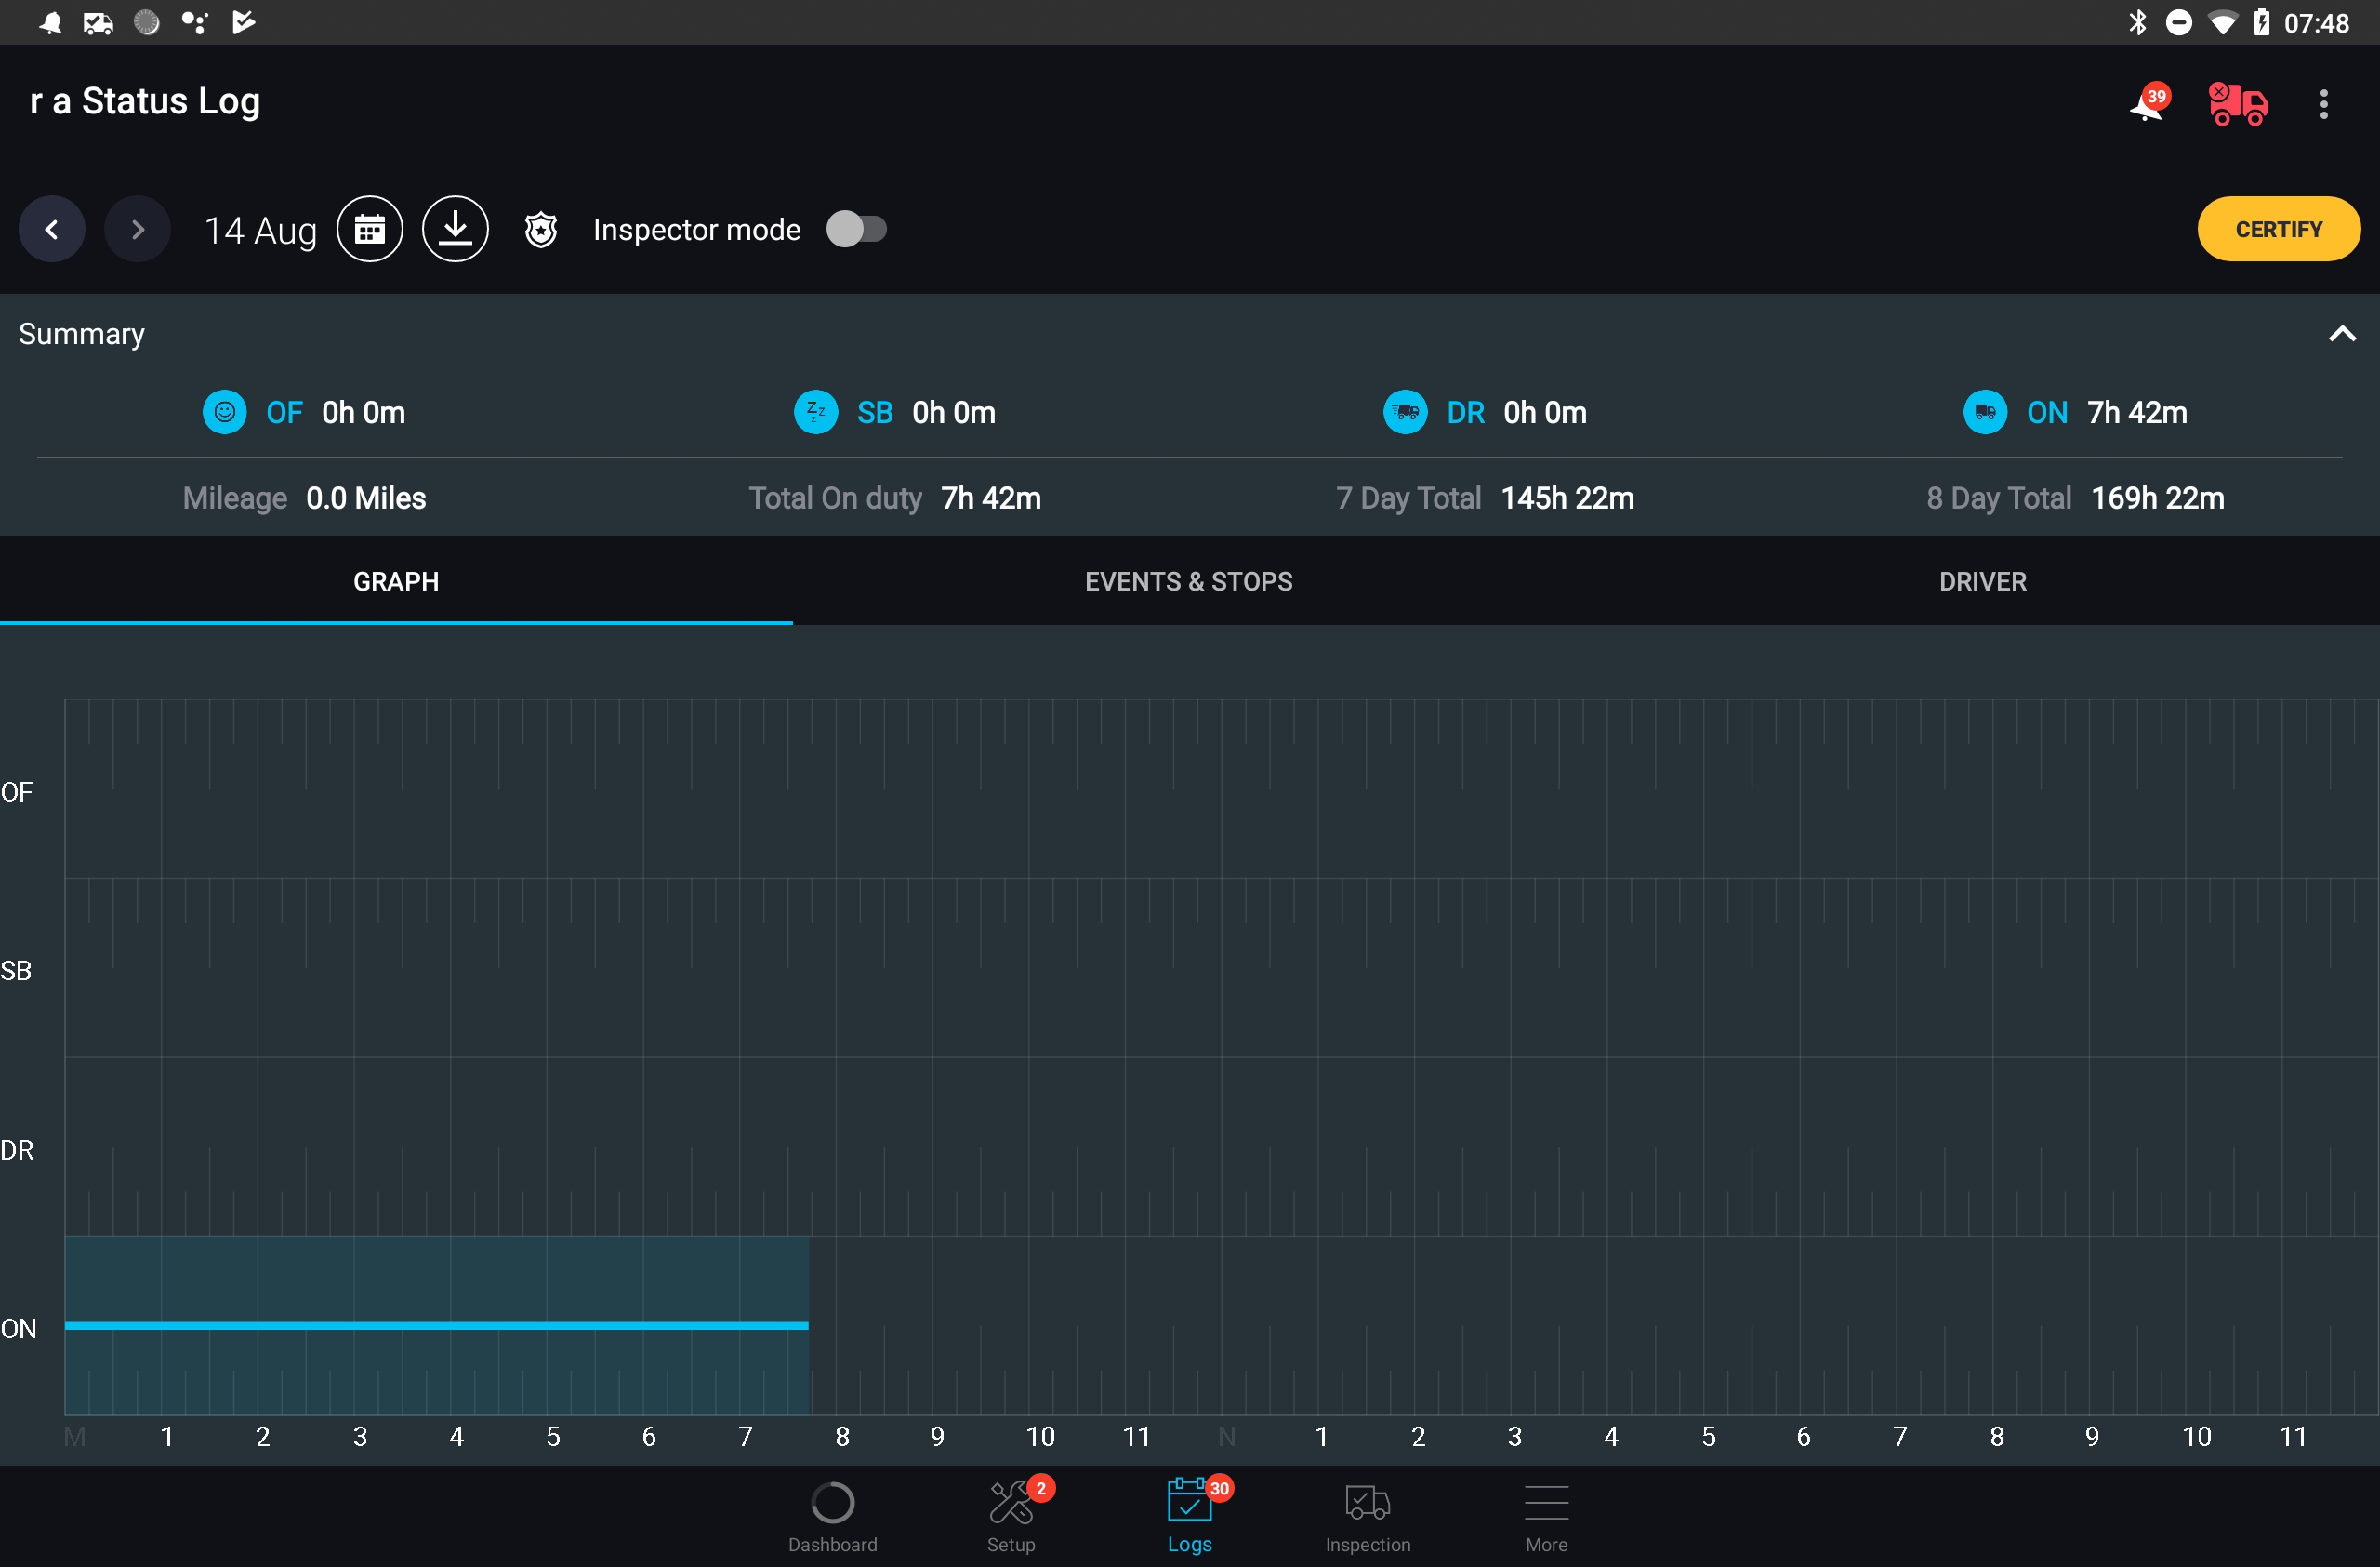Open the calendar date picker

coord(370,230)
